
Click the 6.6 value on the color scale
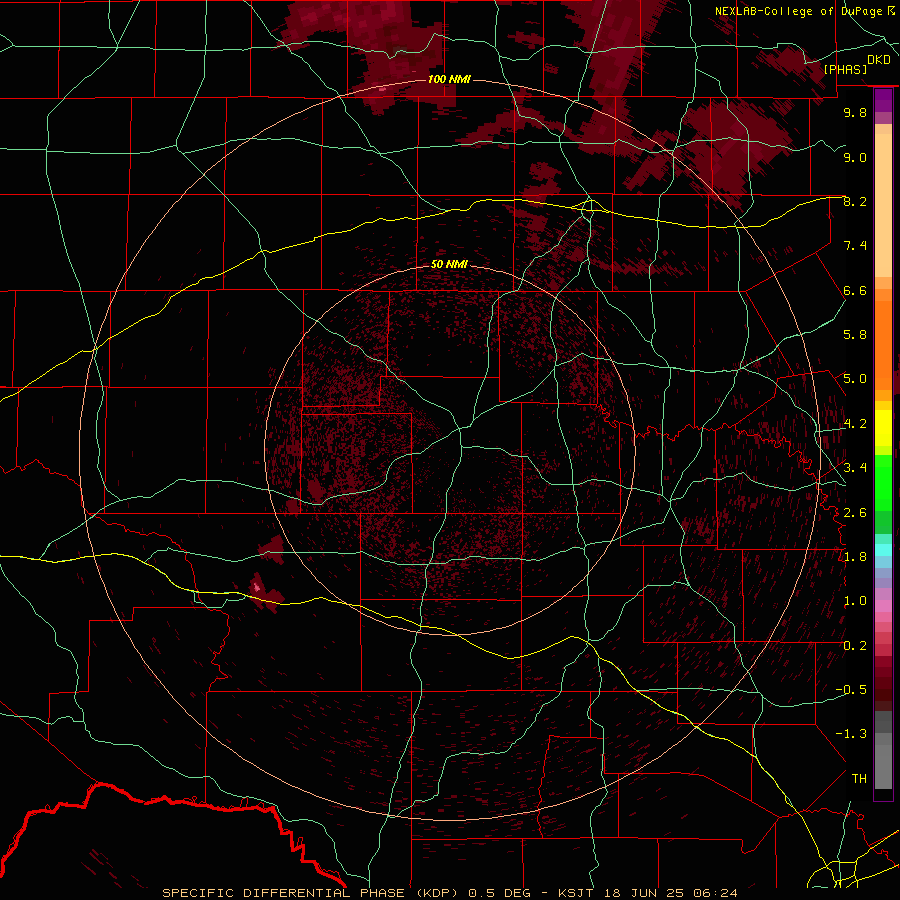click(x=855, y=290)
